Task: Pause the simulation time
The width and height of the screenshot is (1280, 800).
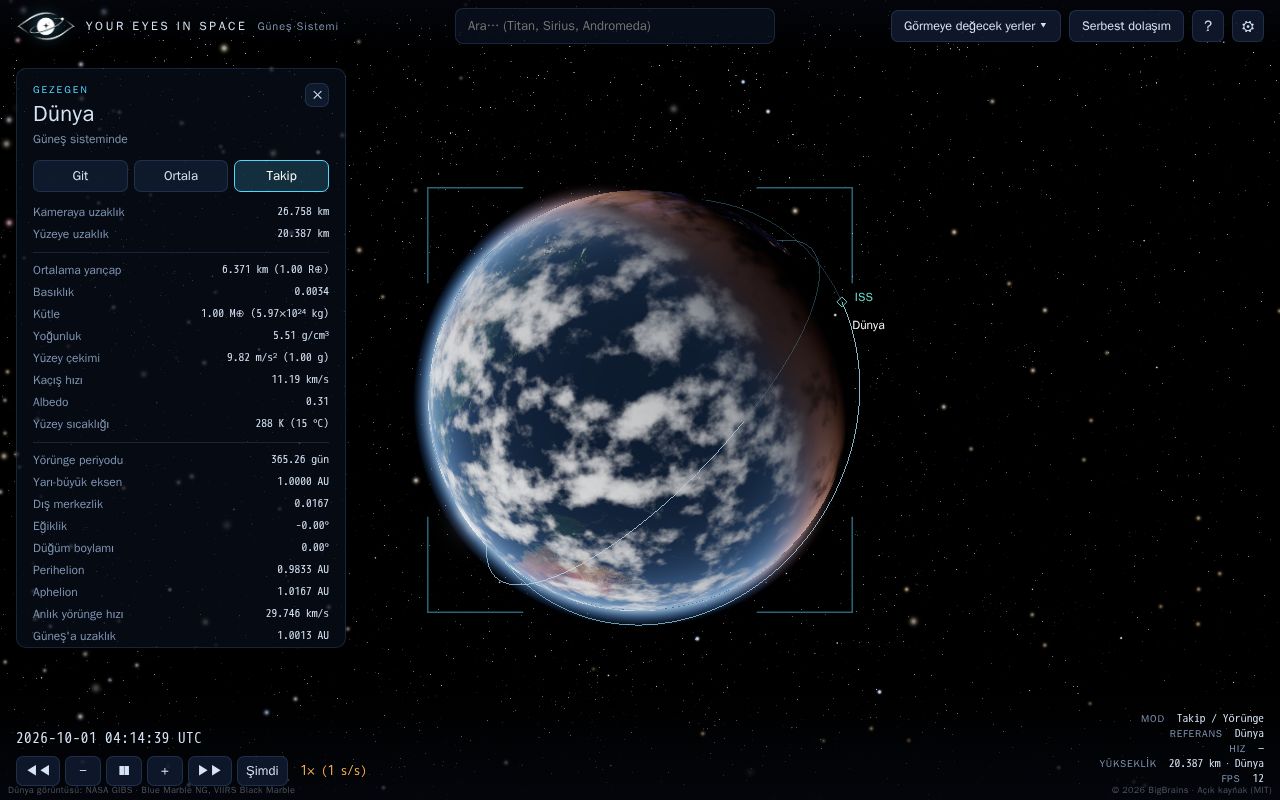Action: click(124, 771)
